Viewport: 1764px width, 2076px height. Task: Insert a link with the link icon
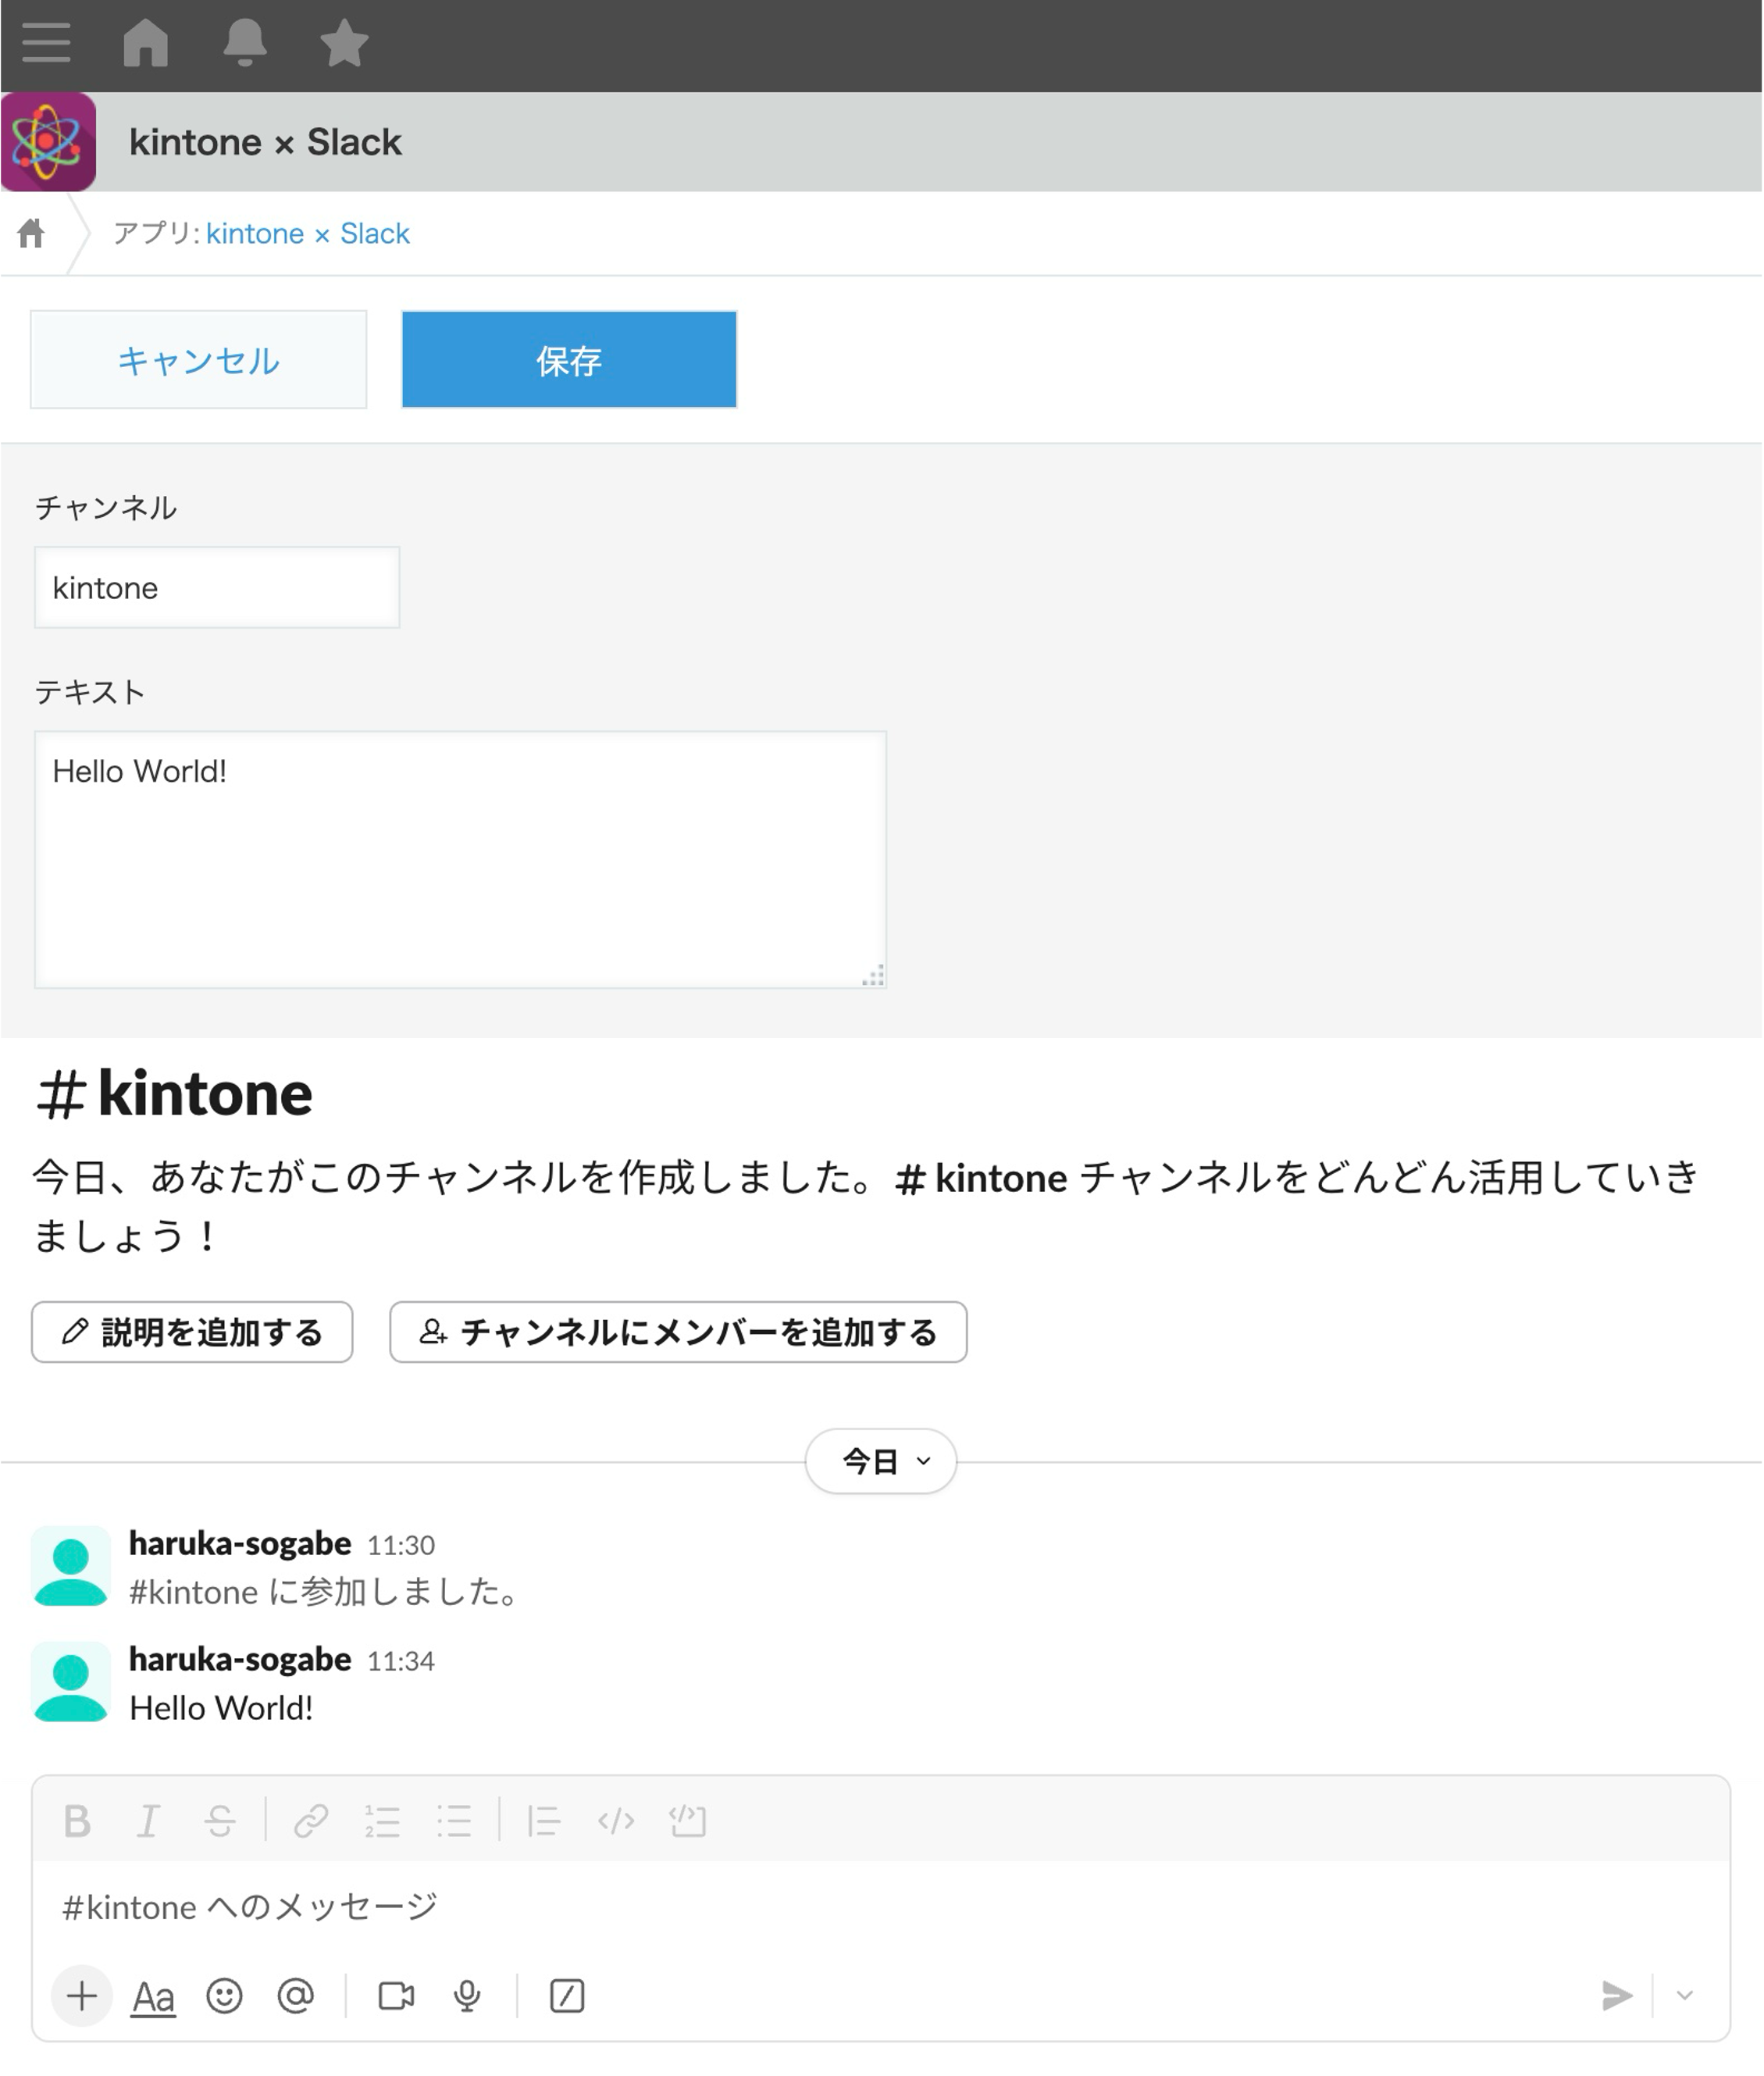311,1821
